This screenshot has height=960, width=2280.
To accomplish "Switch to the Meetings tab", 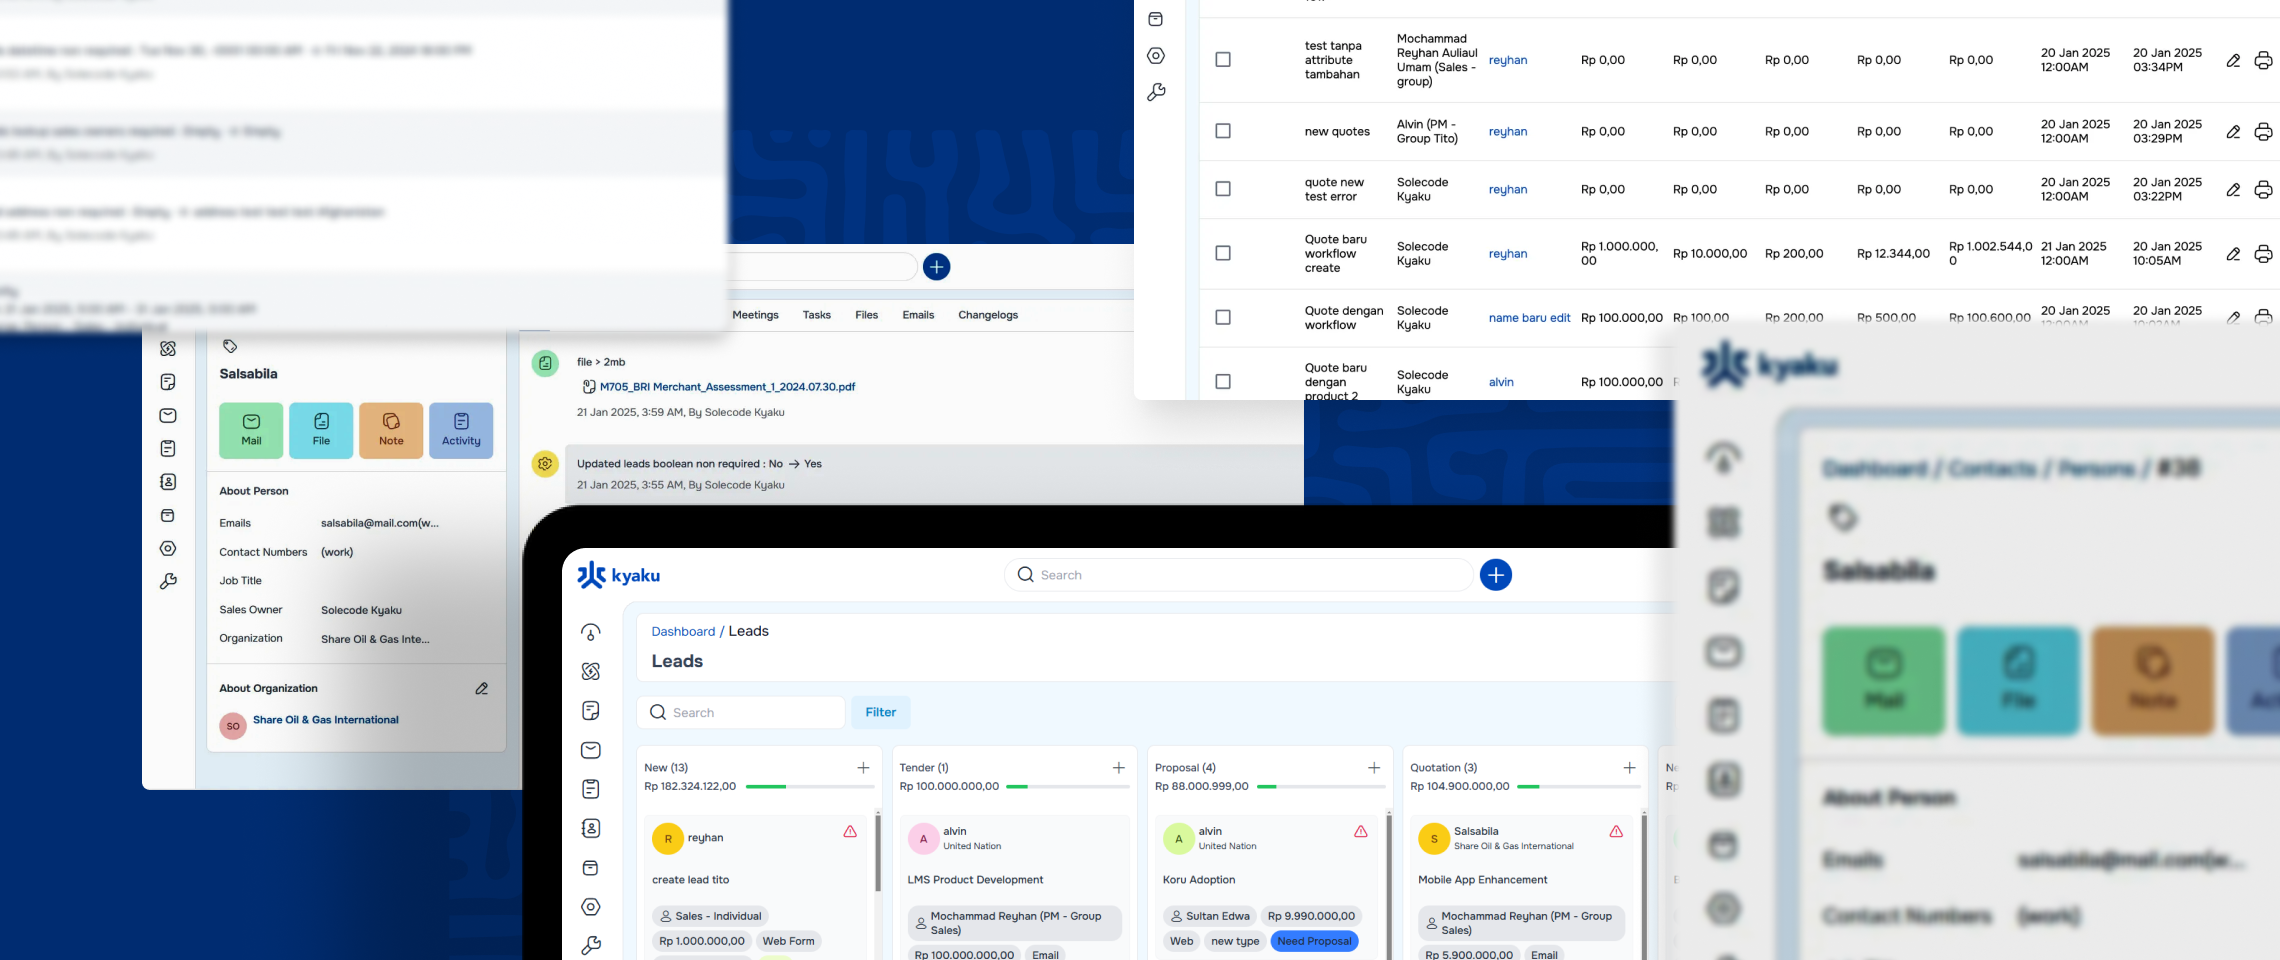I will coord(755,315).
